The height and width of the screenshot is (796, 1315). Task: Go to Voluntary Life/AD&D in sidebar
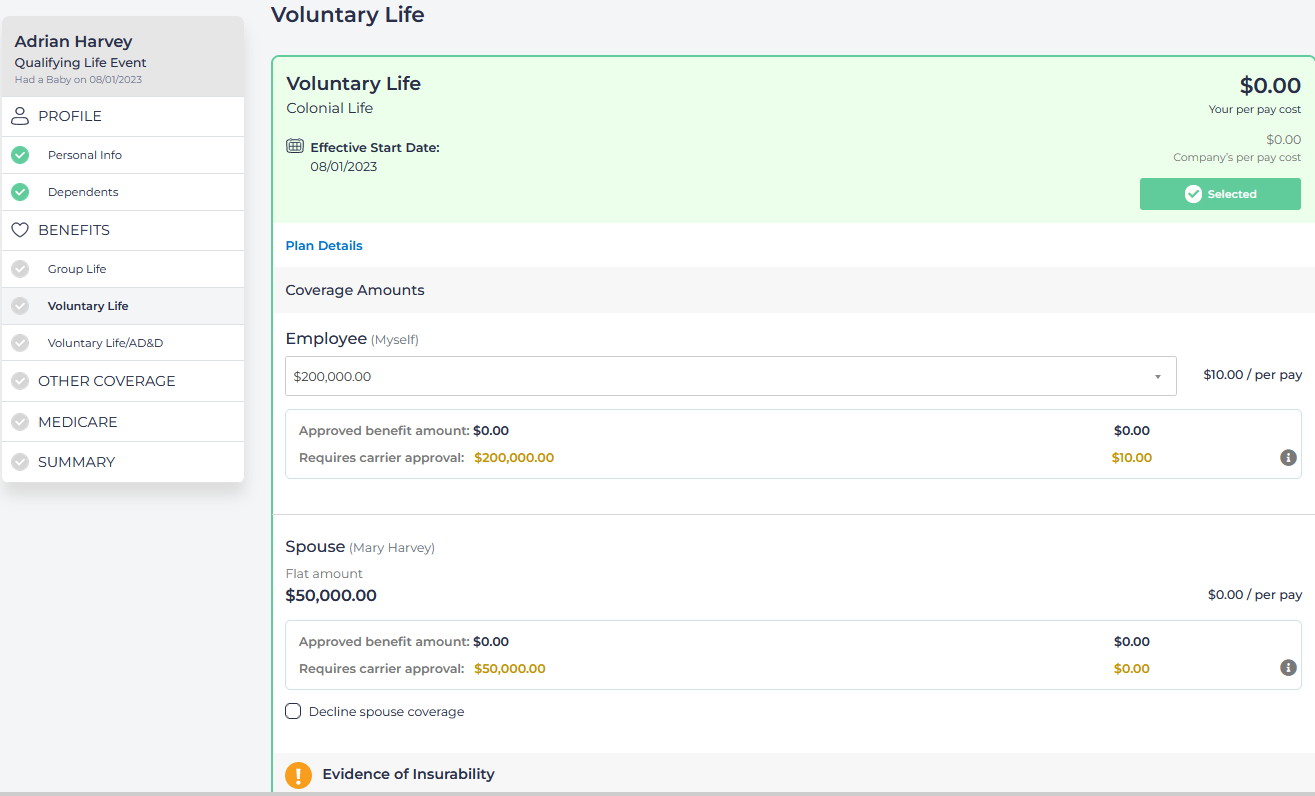105,343
